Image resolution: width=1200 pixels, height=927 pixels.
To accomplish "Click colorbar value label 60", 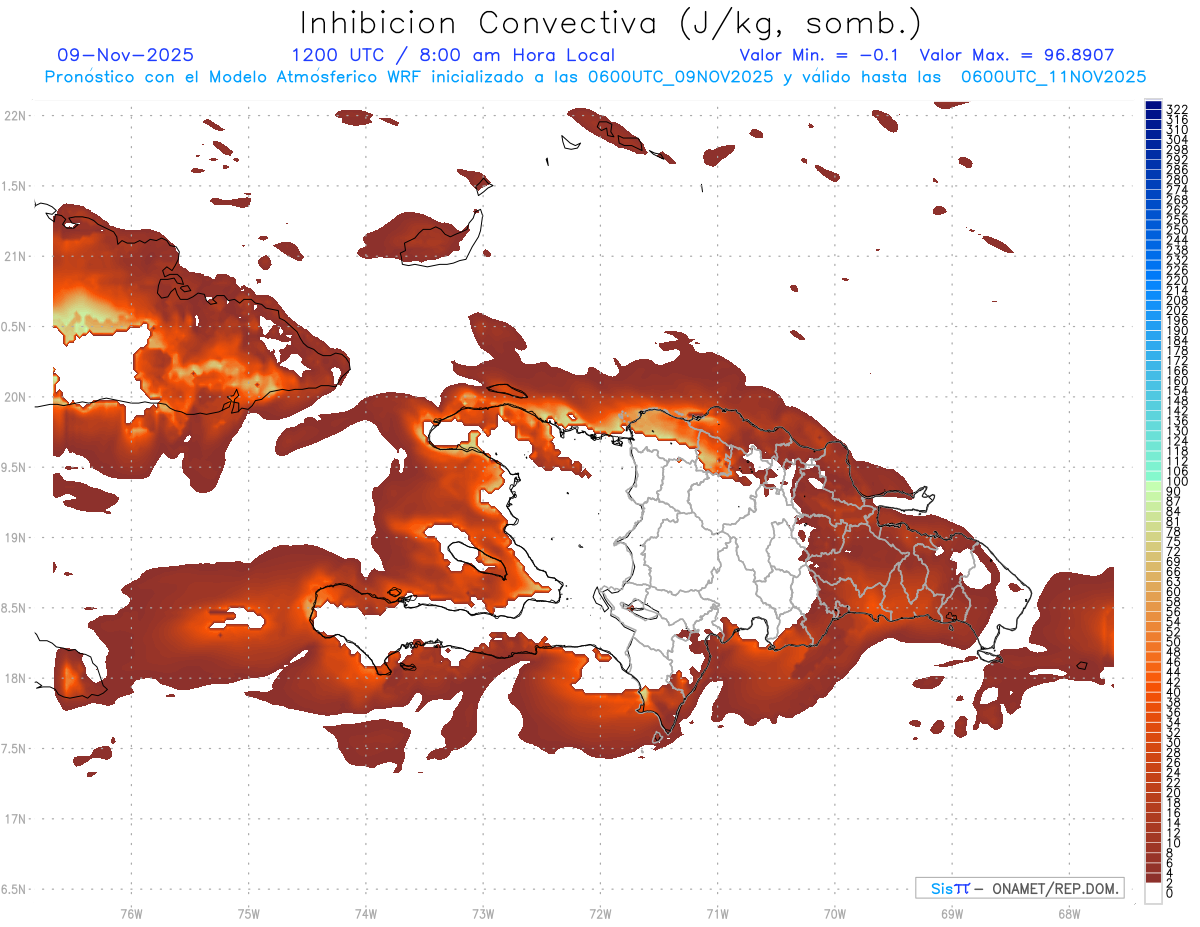I will click(x=1174, y=591).
